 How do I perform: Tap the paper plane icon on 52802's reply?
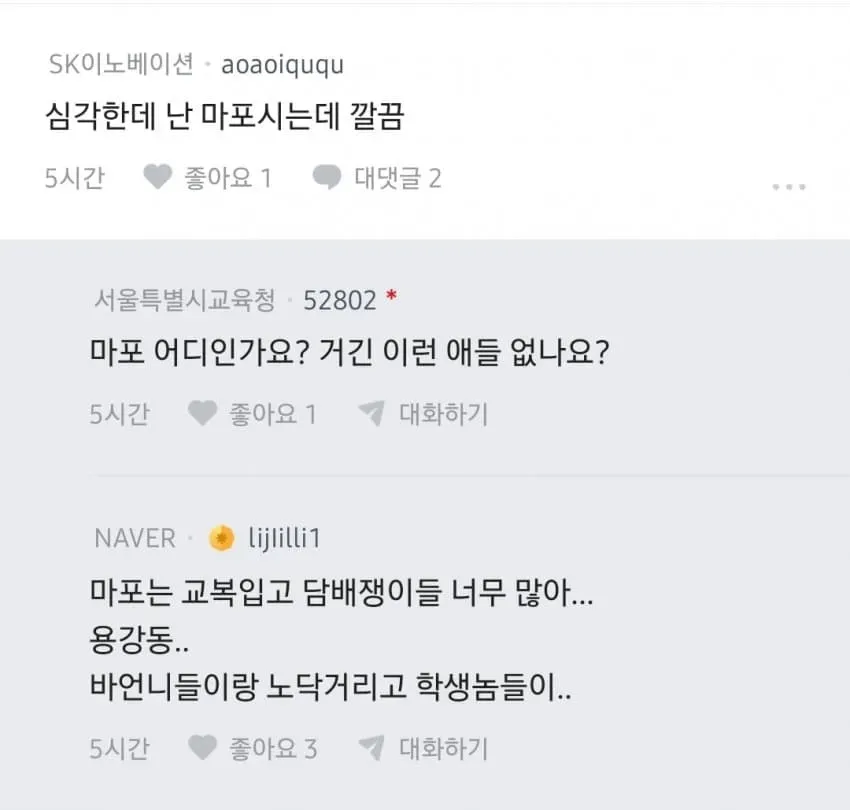click(x=371, y=414)
